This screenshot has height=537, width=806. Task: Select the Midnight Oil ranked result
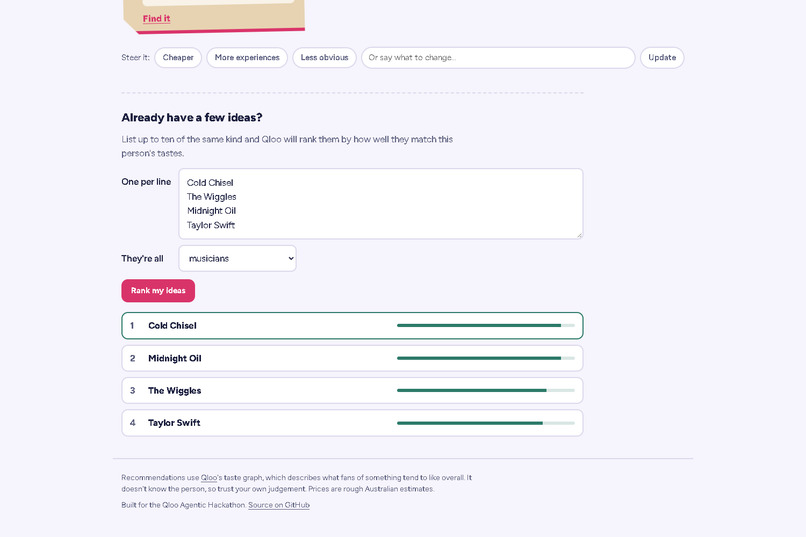(352, 358)
